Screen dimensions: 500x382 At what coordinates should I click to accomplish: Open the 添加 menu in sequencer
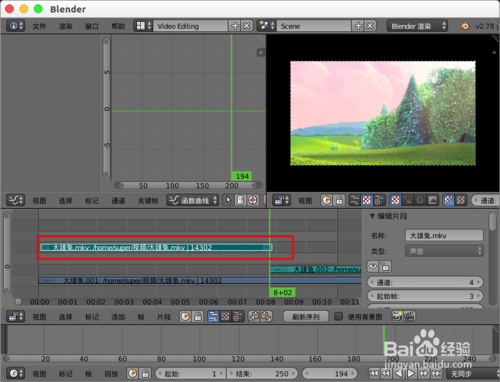click(x=118, y=317)
